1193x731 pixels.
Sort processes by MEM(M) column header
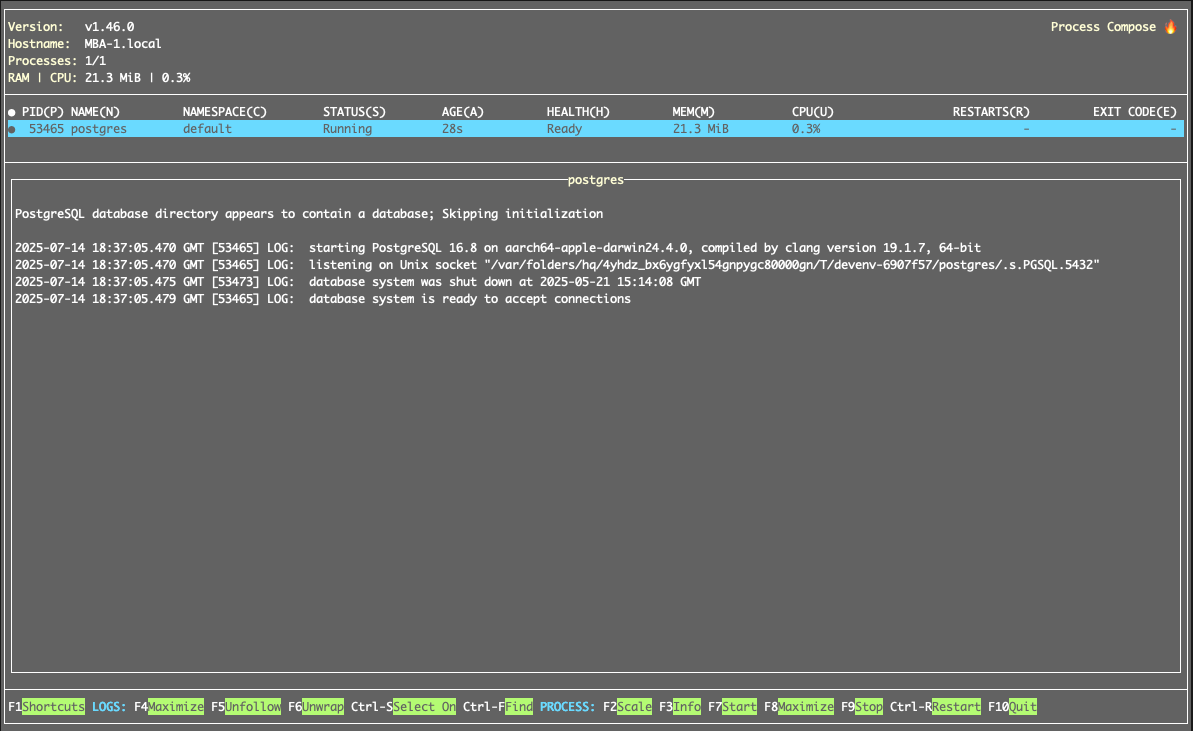[x=693, y=112]
